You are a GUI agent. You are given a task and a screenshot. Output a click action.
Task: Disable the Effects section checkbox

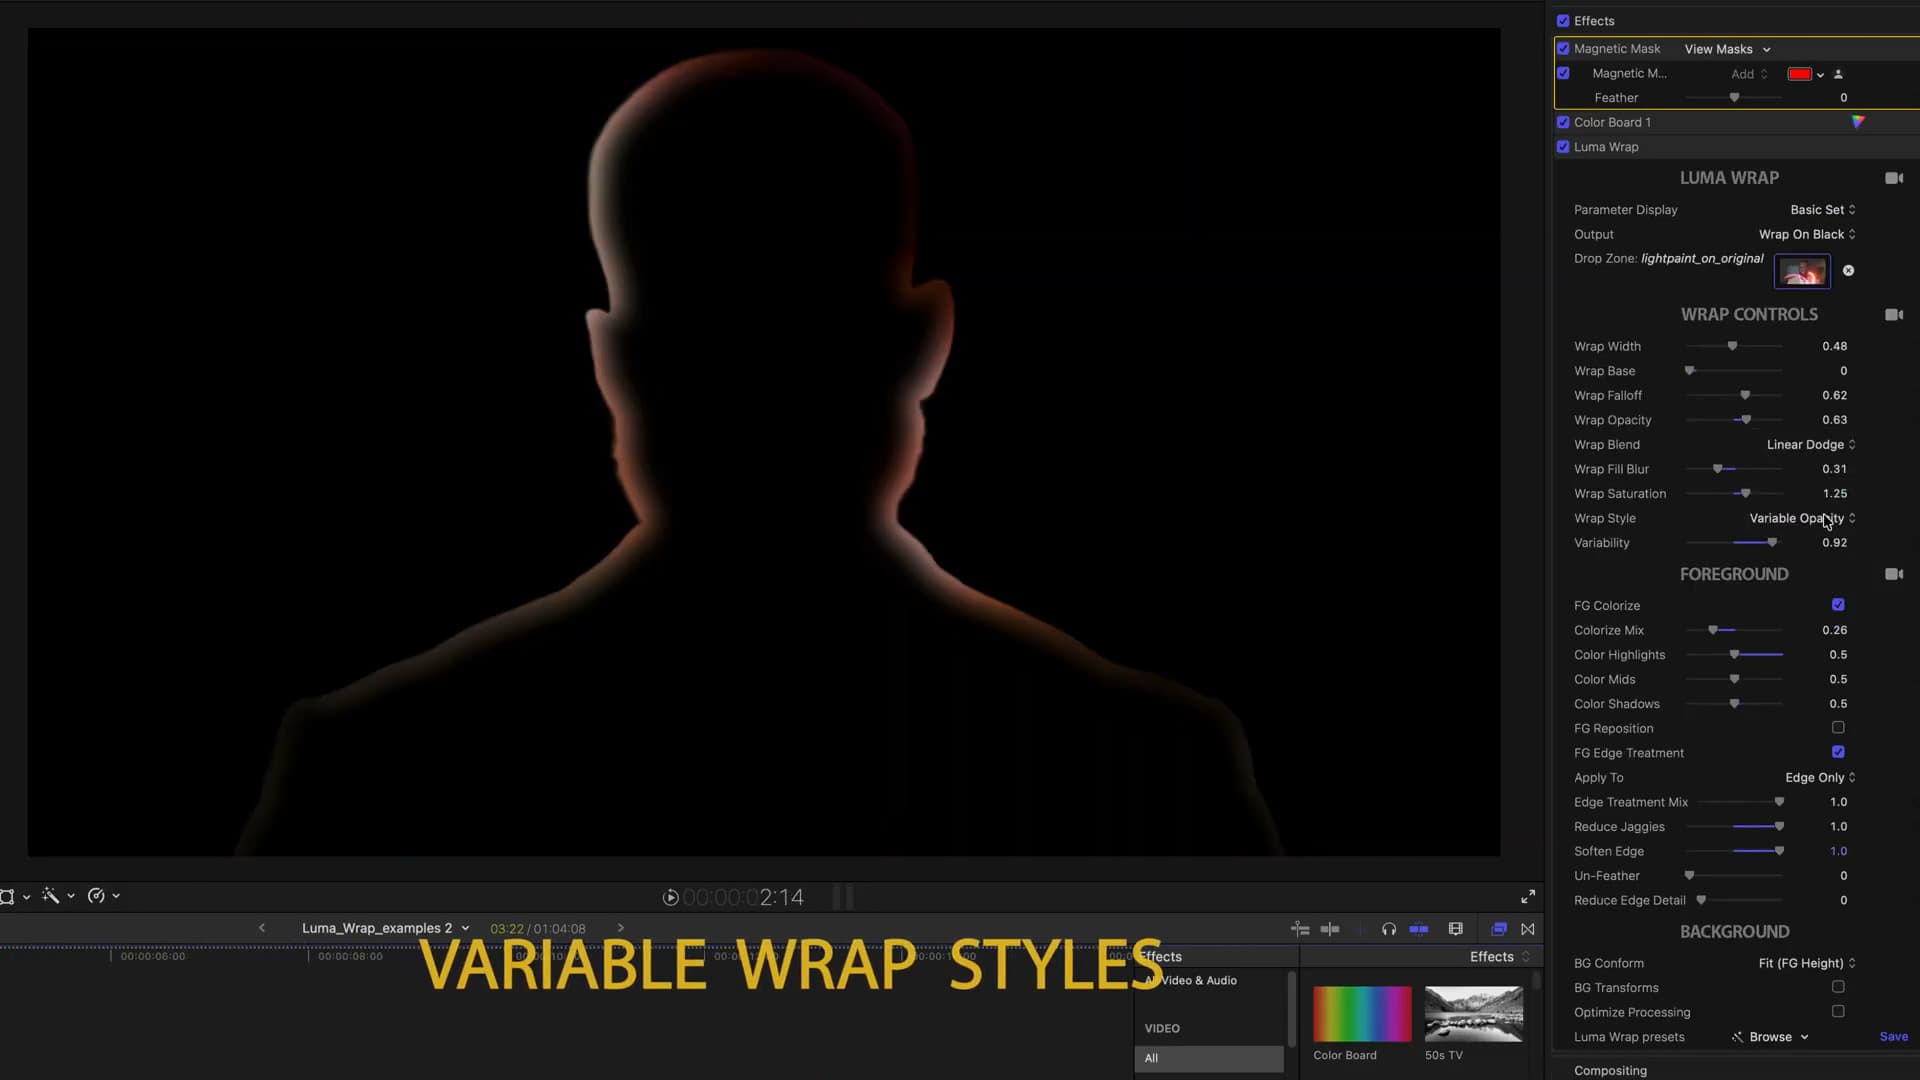pyautogui.click(x=1563, y=21)
